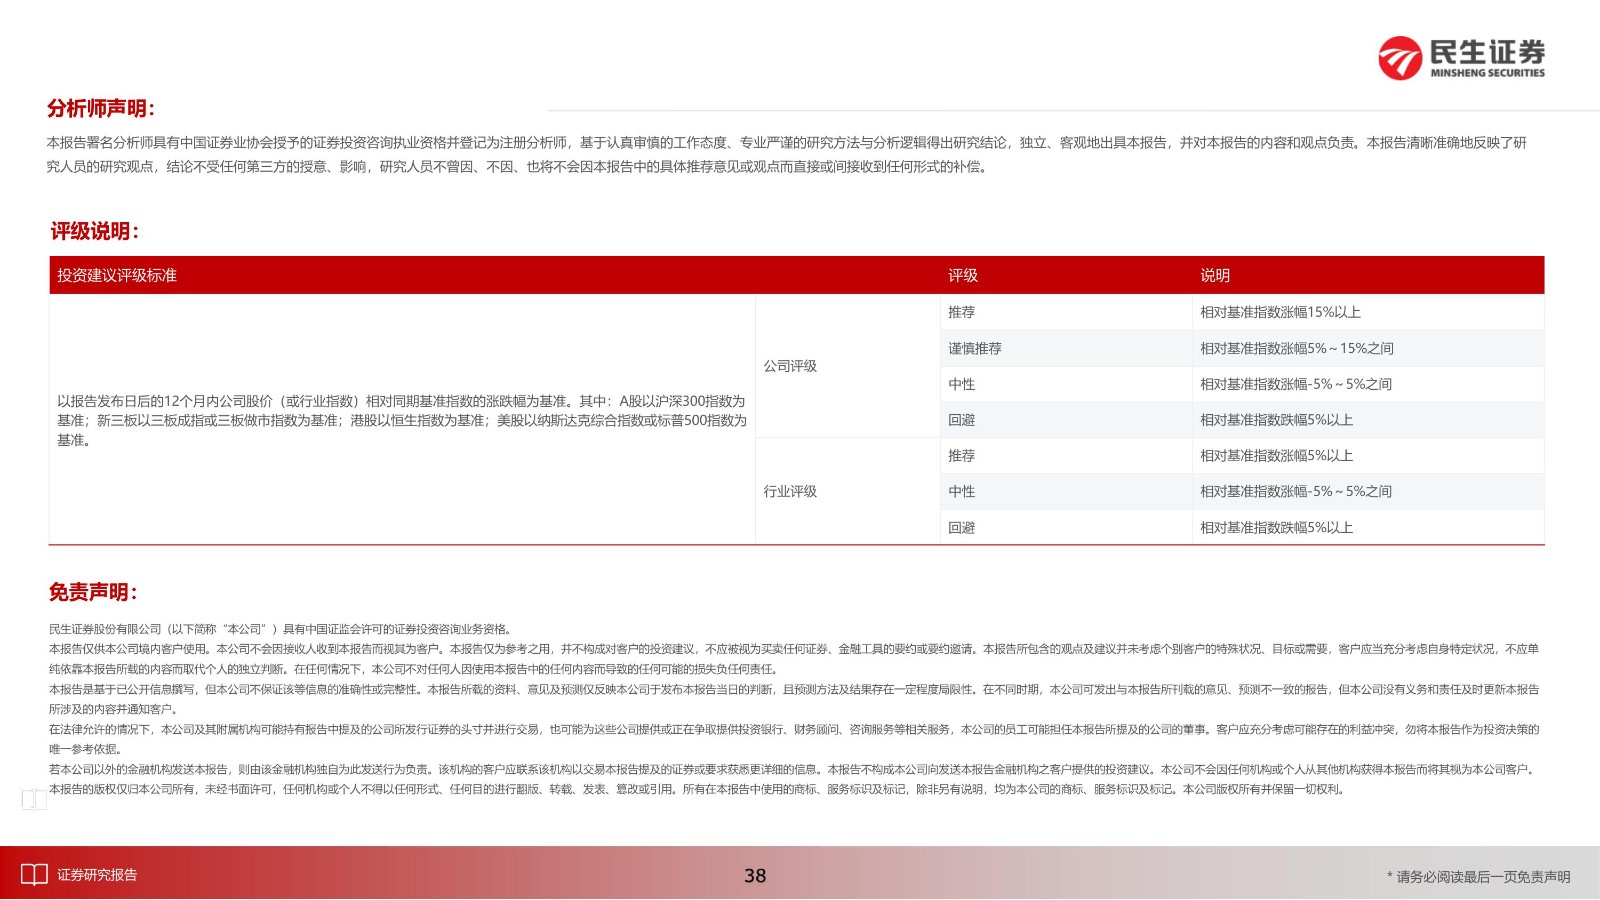Click the 评级 column header

pos(963,275)
